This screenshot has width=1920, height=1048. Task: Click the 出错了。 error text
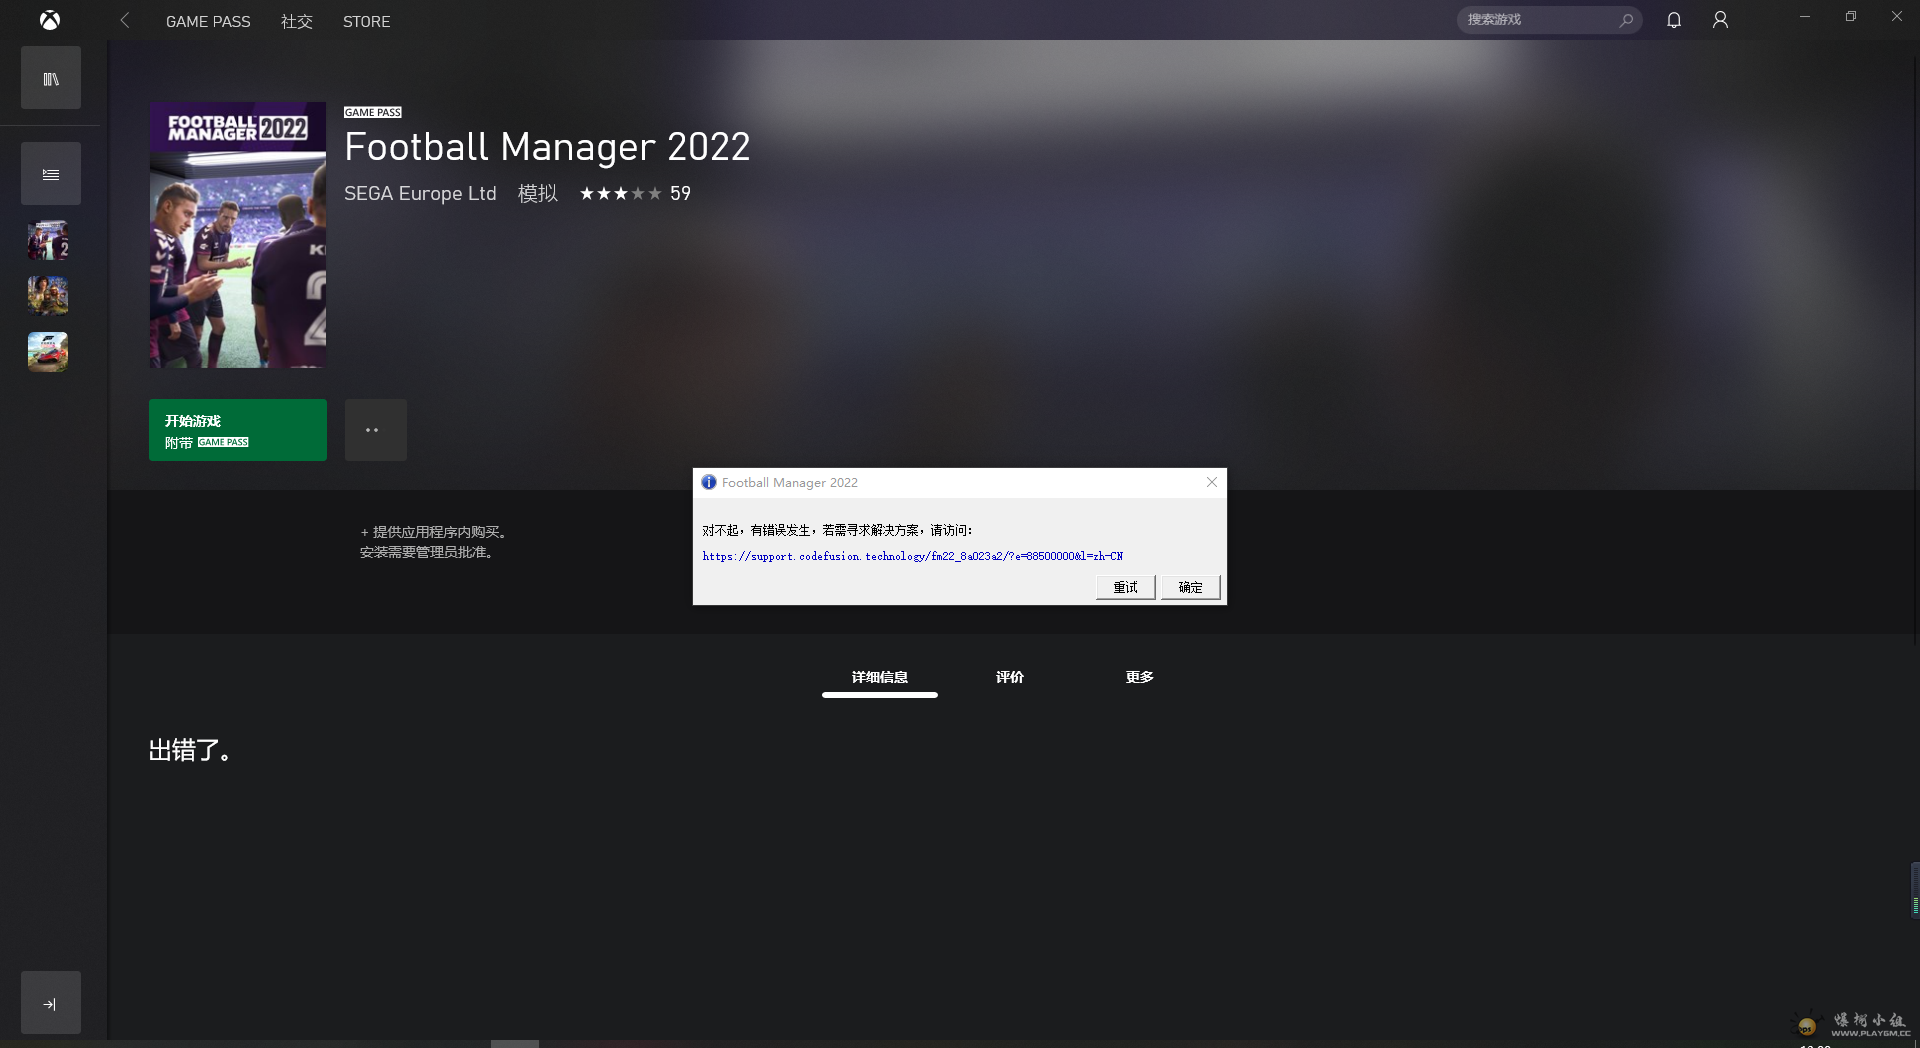tap(191, 750)
